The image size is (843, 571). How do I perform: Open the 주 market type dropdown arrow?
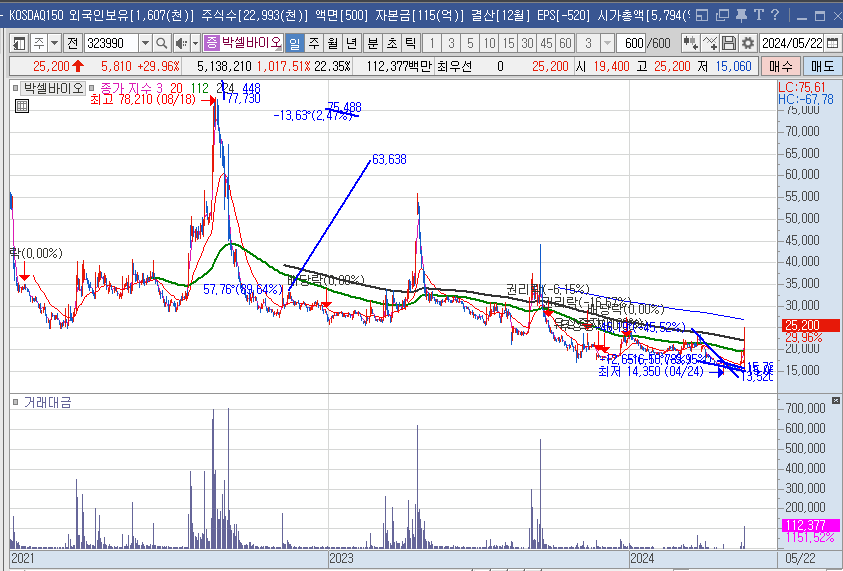pos(55,42)
